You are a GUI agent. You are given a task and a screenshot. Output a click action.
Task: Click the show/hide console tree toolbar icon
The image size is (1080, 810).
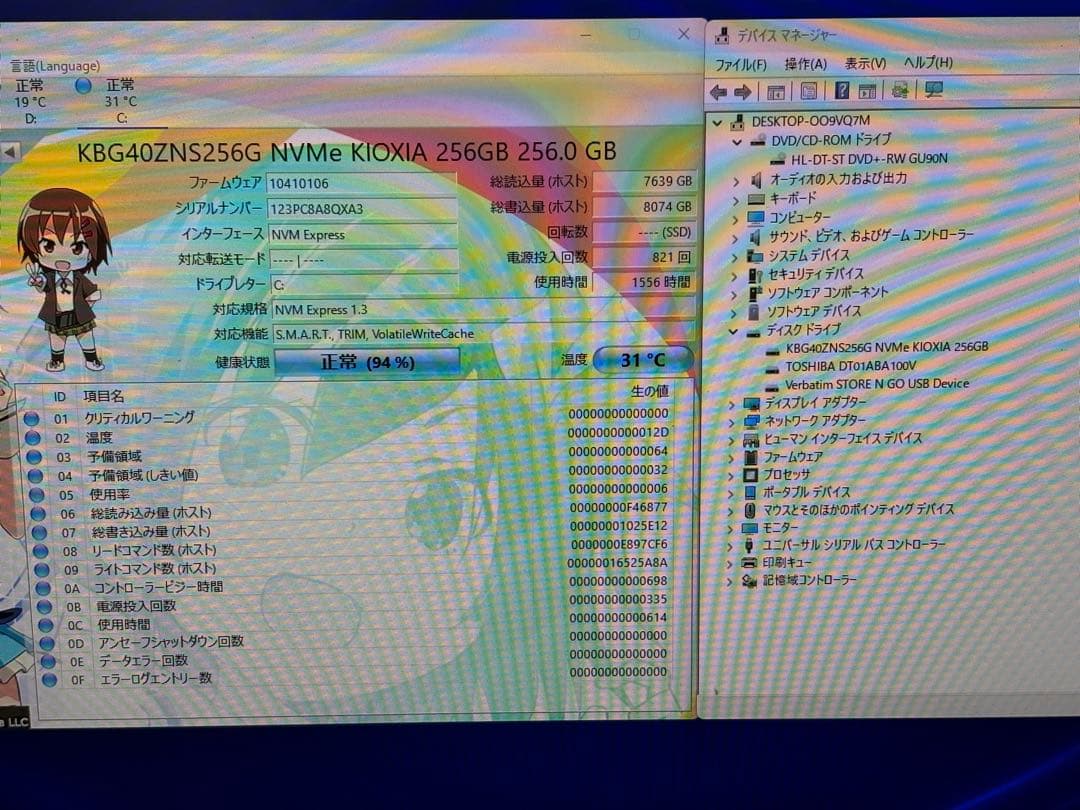tap(775, 91)
